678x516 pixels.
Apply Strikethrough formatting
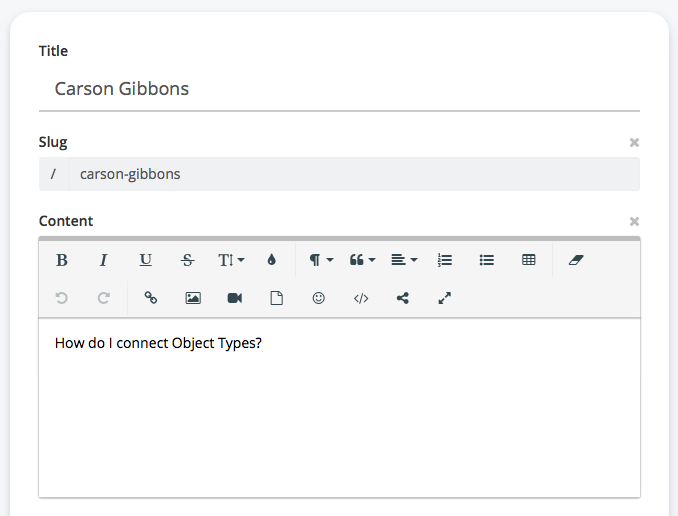[188, 260]
